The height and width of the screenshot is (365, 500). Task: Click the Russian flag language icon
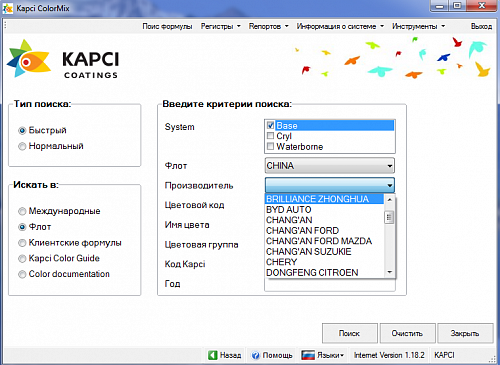pyautogui.click(x=308, y=355)
